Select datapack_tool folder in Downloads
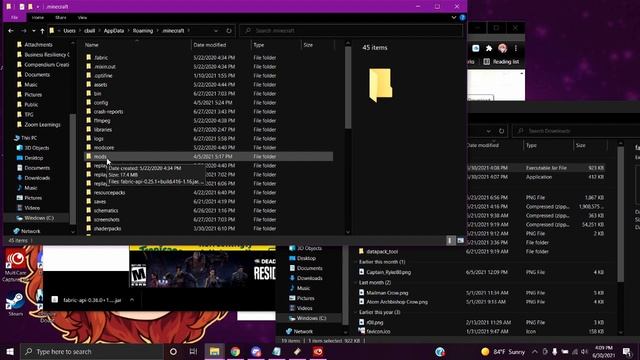This screenshot has width=640, height=360. [382, 251]
